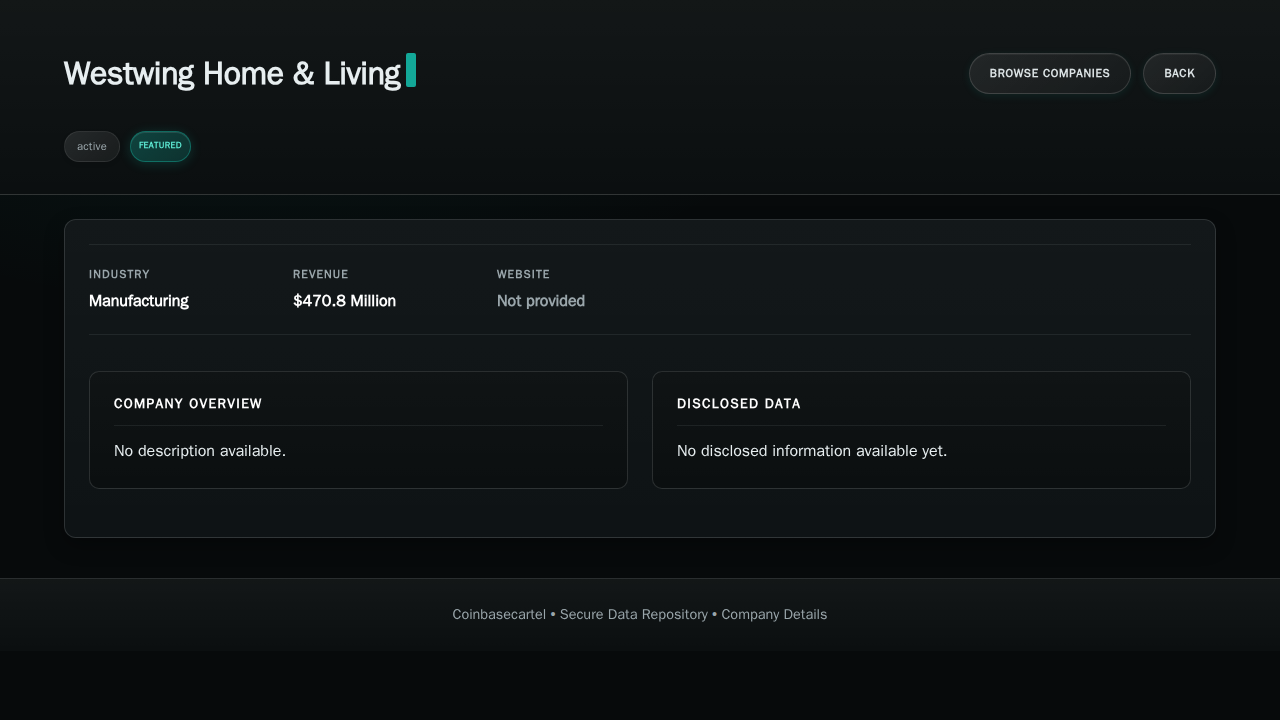Click Coinbasecartel in the footer

(x=499, y=614)
